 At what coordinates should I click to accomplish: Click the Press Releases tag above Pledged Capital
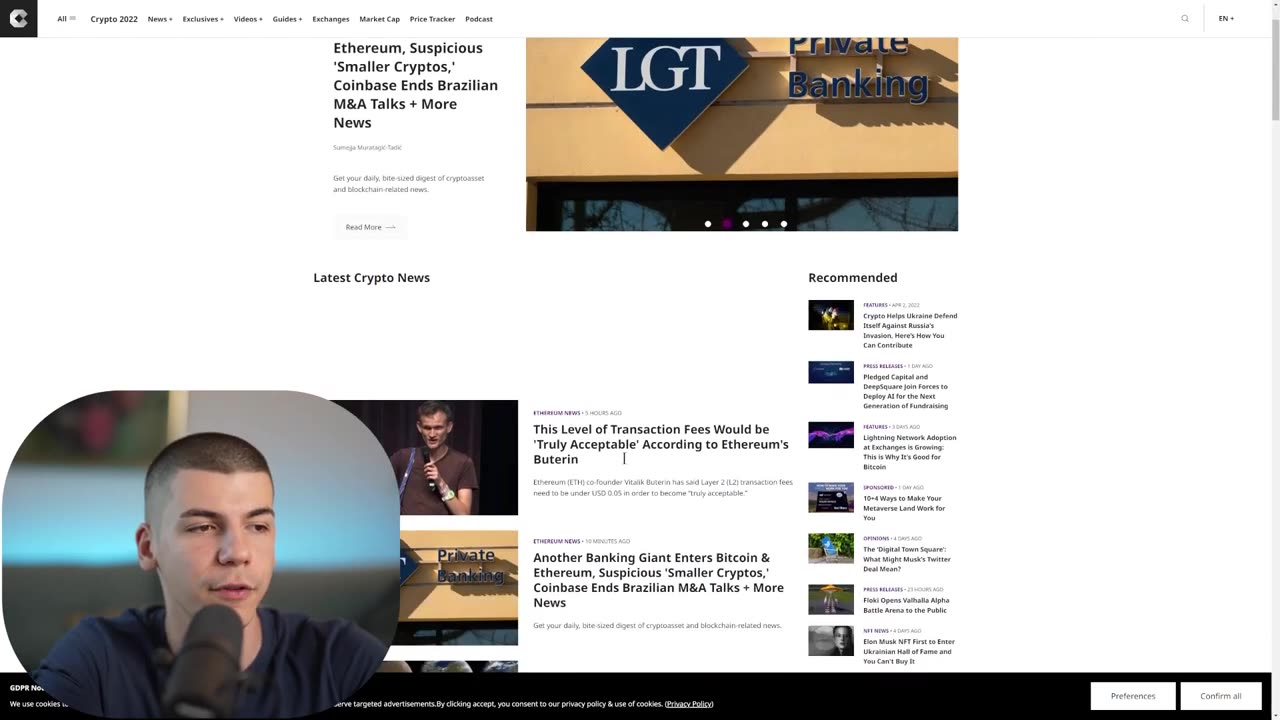pos(883,366)
